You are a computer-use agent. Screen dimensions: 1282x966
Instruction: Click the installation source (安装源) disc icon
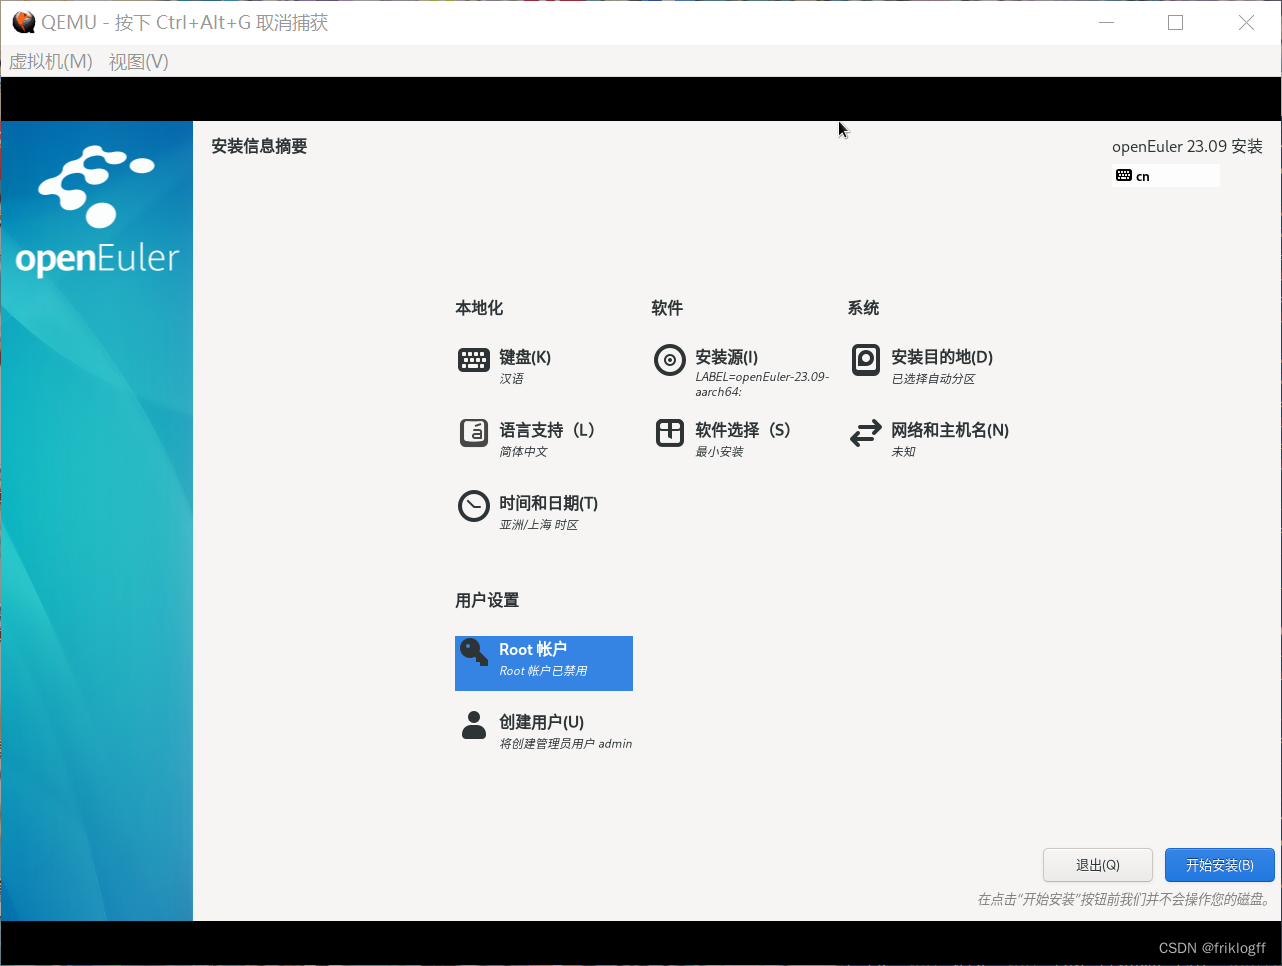[x=670, y=360]
